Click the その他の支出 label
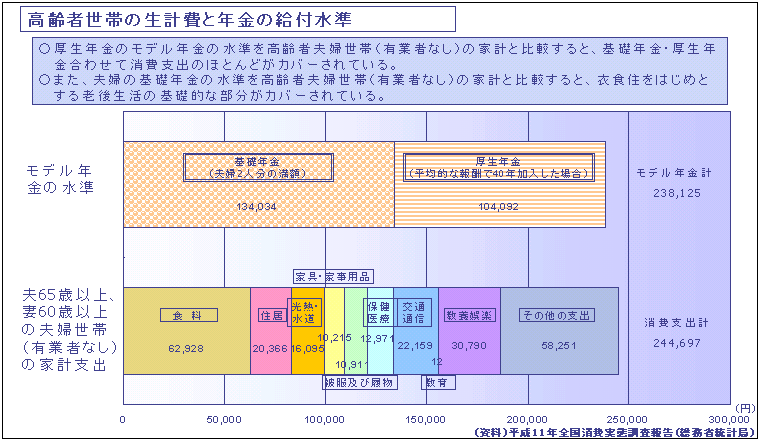This screenshot has height=441, width=760. [x=557, y=315]
